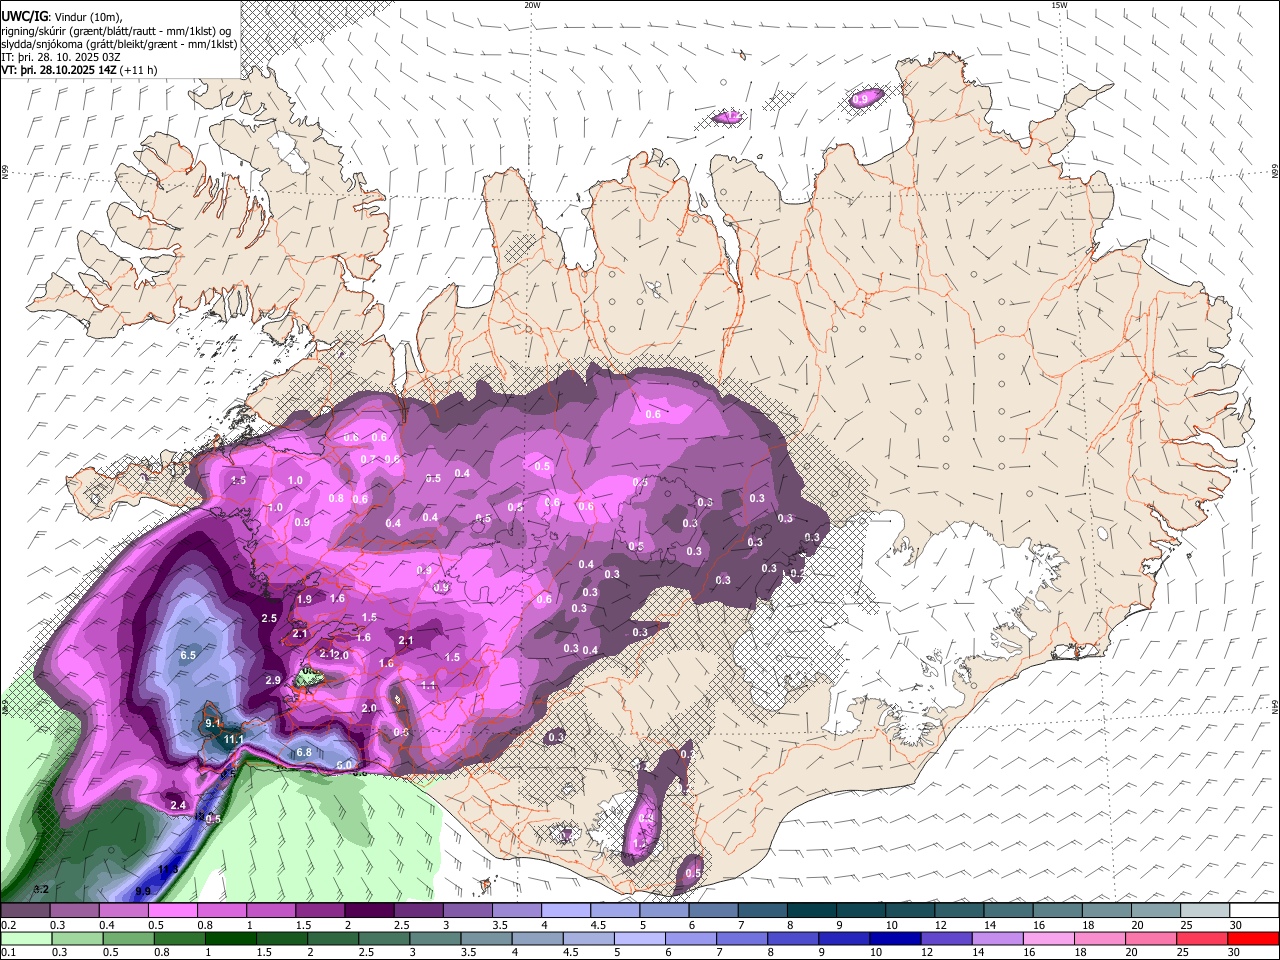Click the "rigning/skúrir" legend description line

pyautogui.click(x=114, y=31)
